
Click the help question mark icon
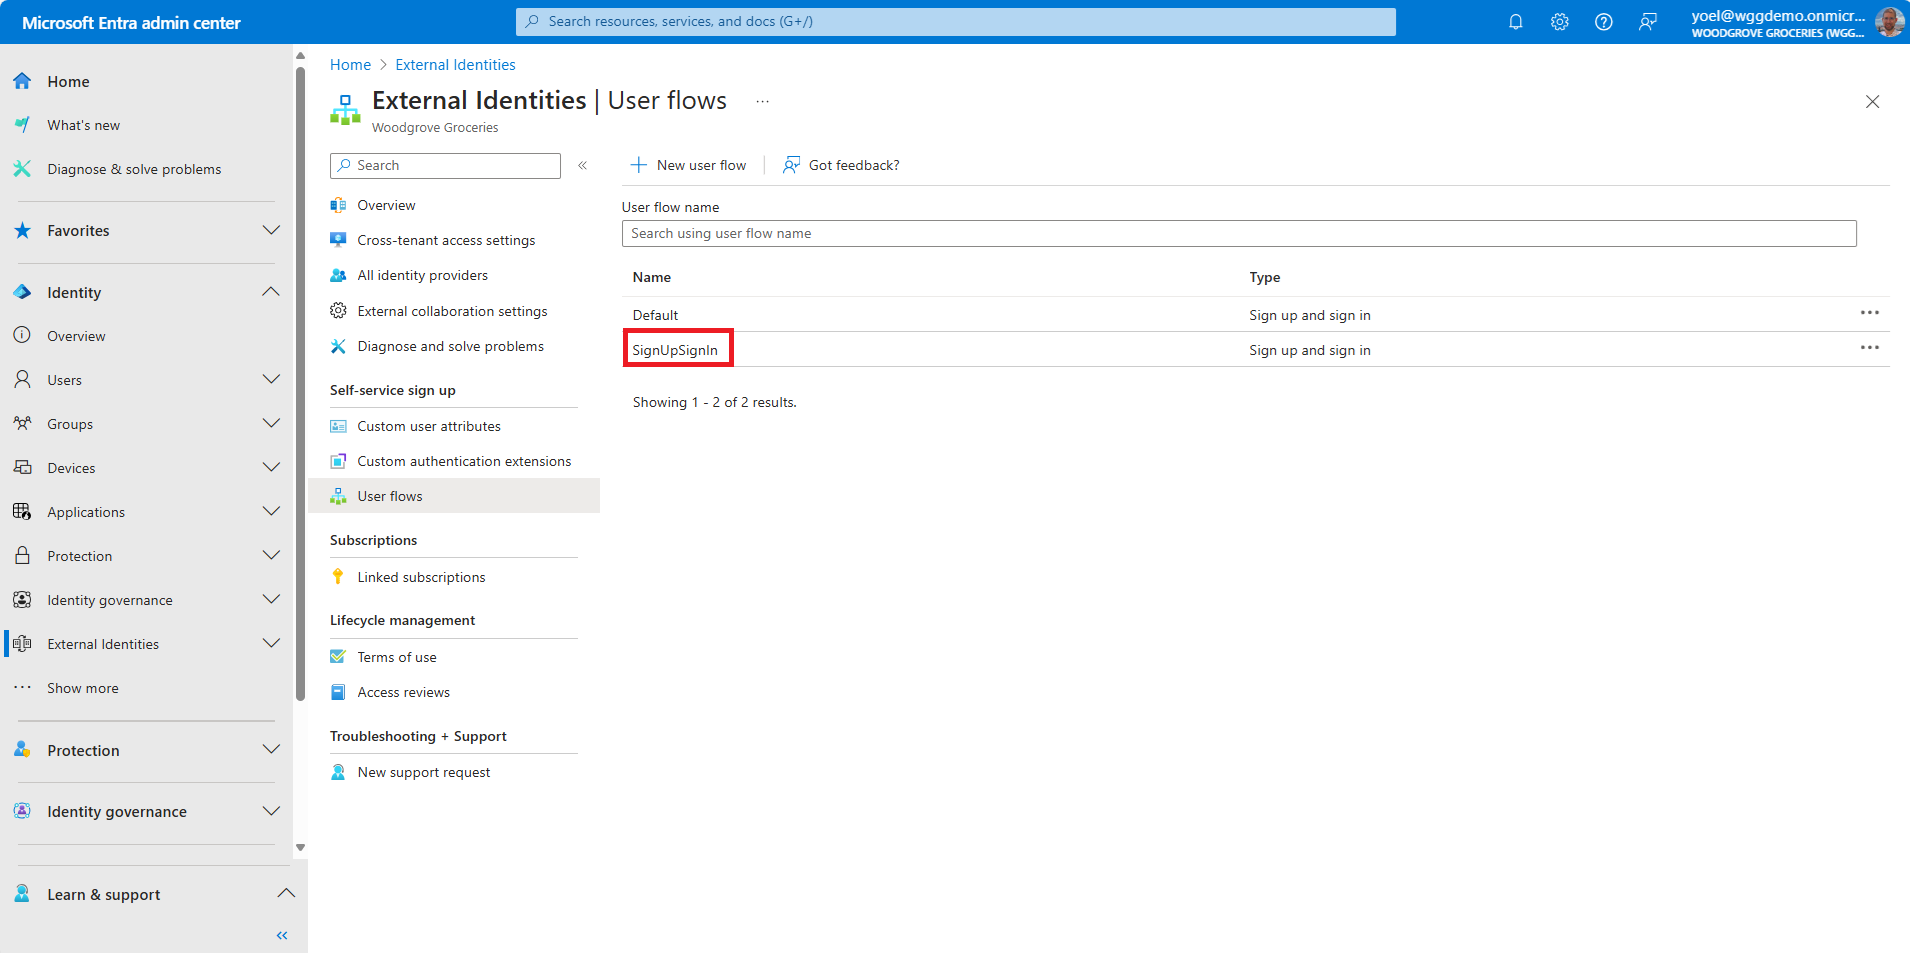1603,22
